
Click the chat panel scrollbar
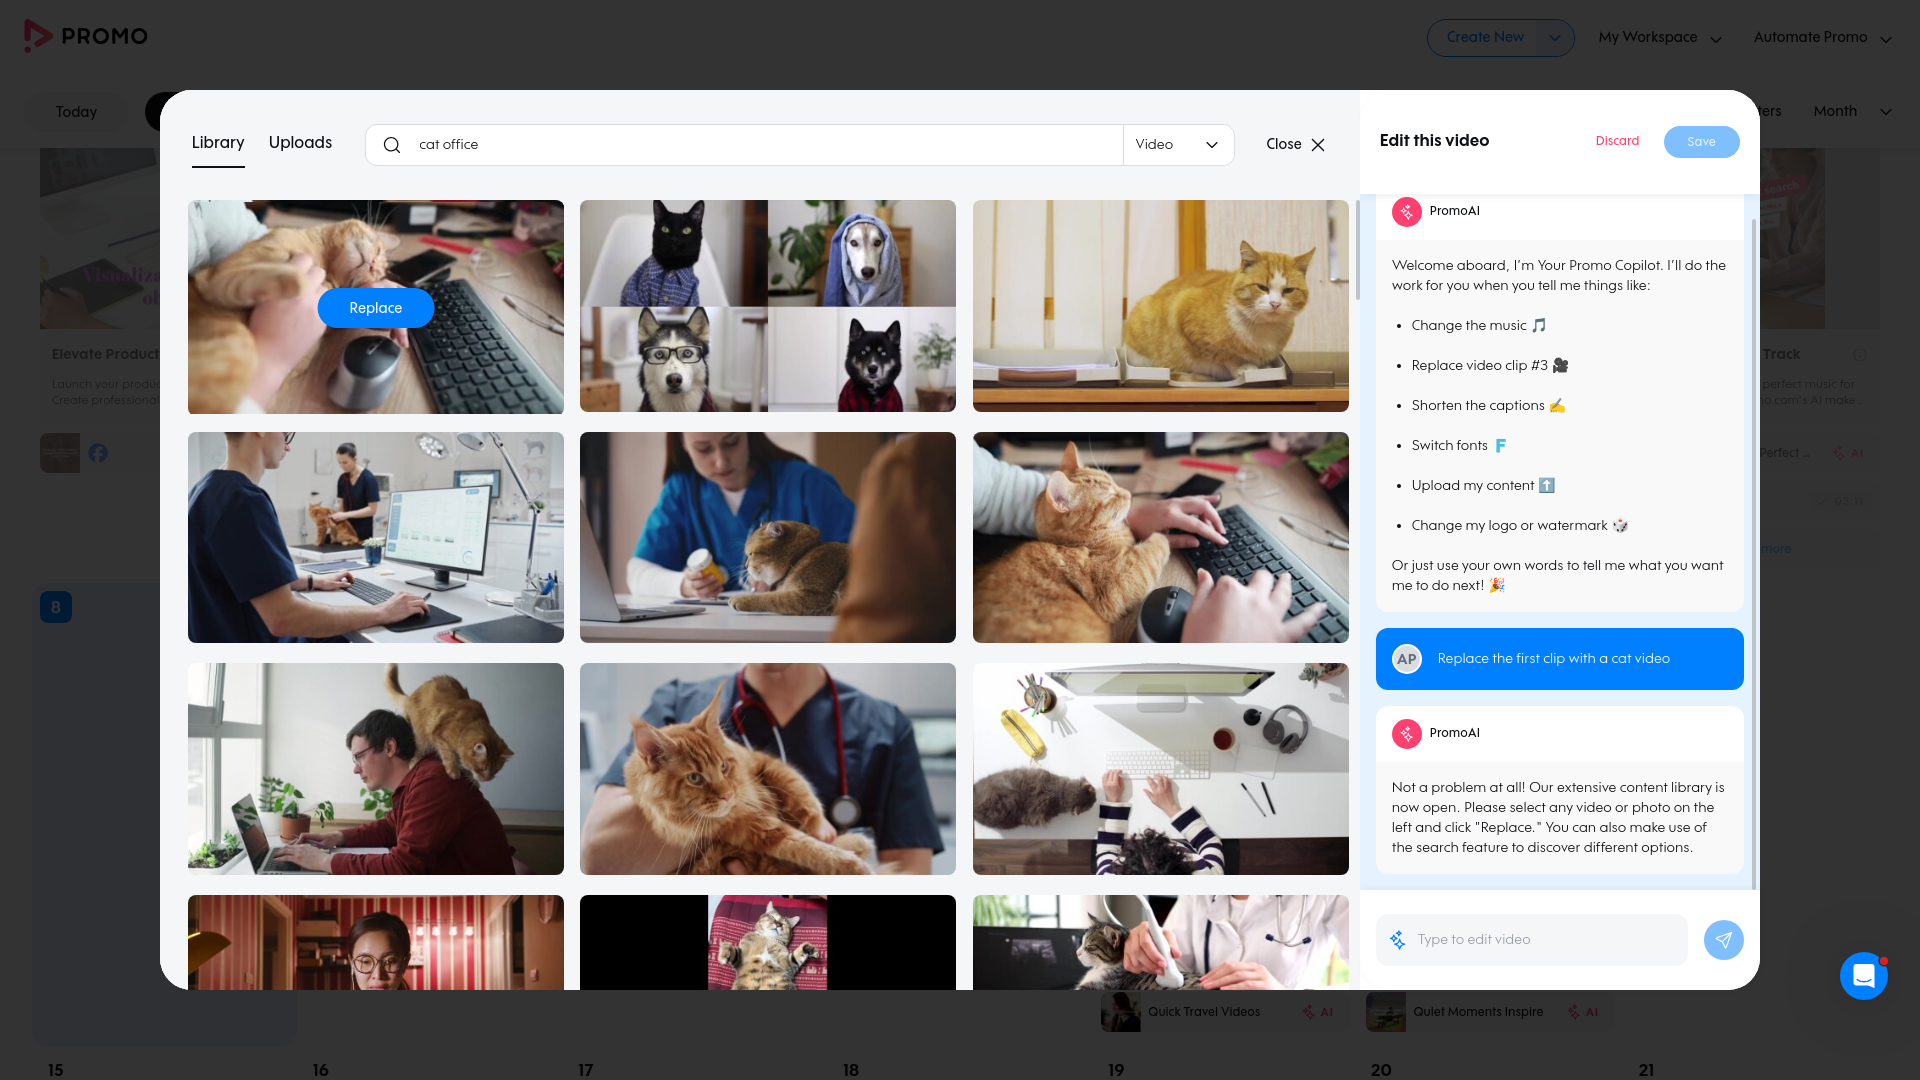[x=1754, y=553]
